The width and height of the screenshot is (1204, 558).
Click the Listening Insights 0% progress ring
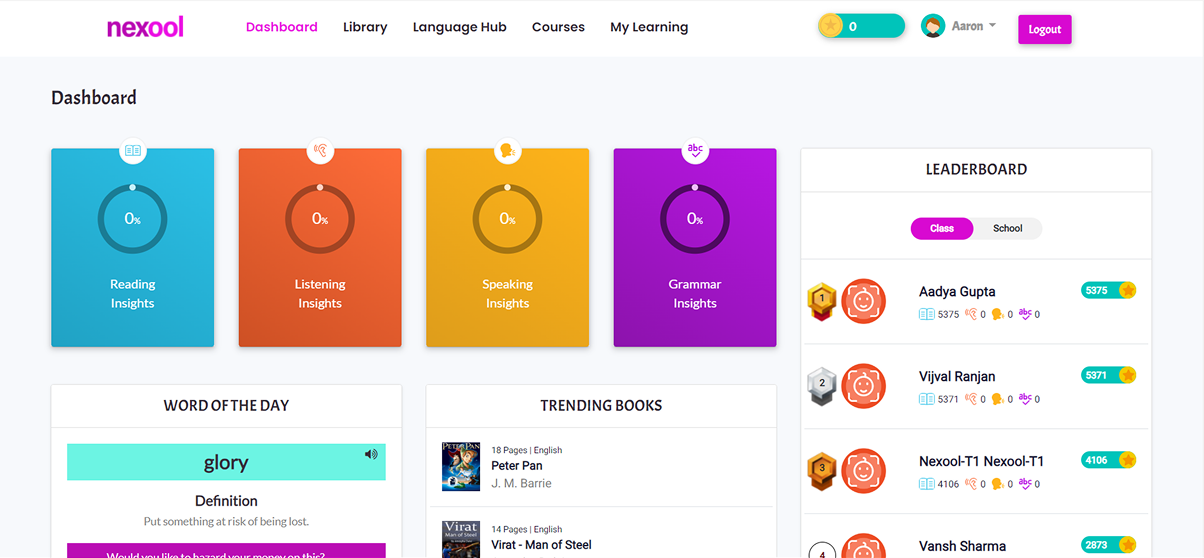[x=320, y=219]
